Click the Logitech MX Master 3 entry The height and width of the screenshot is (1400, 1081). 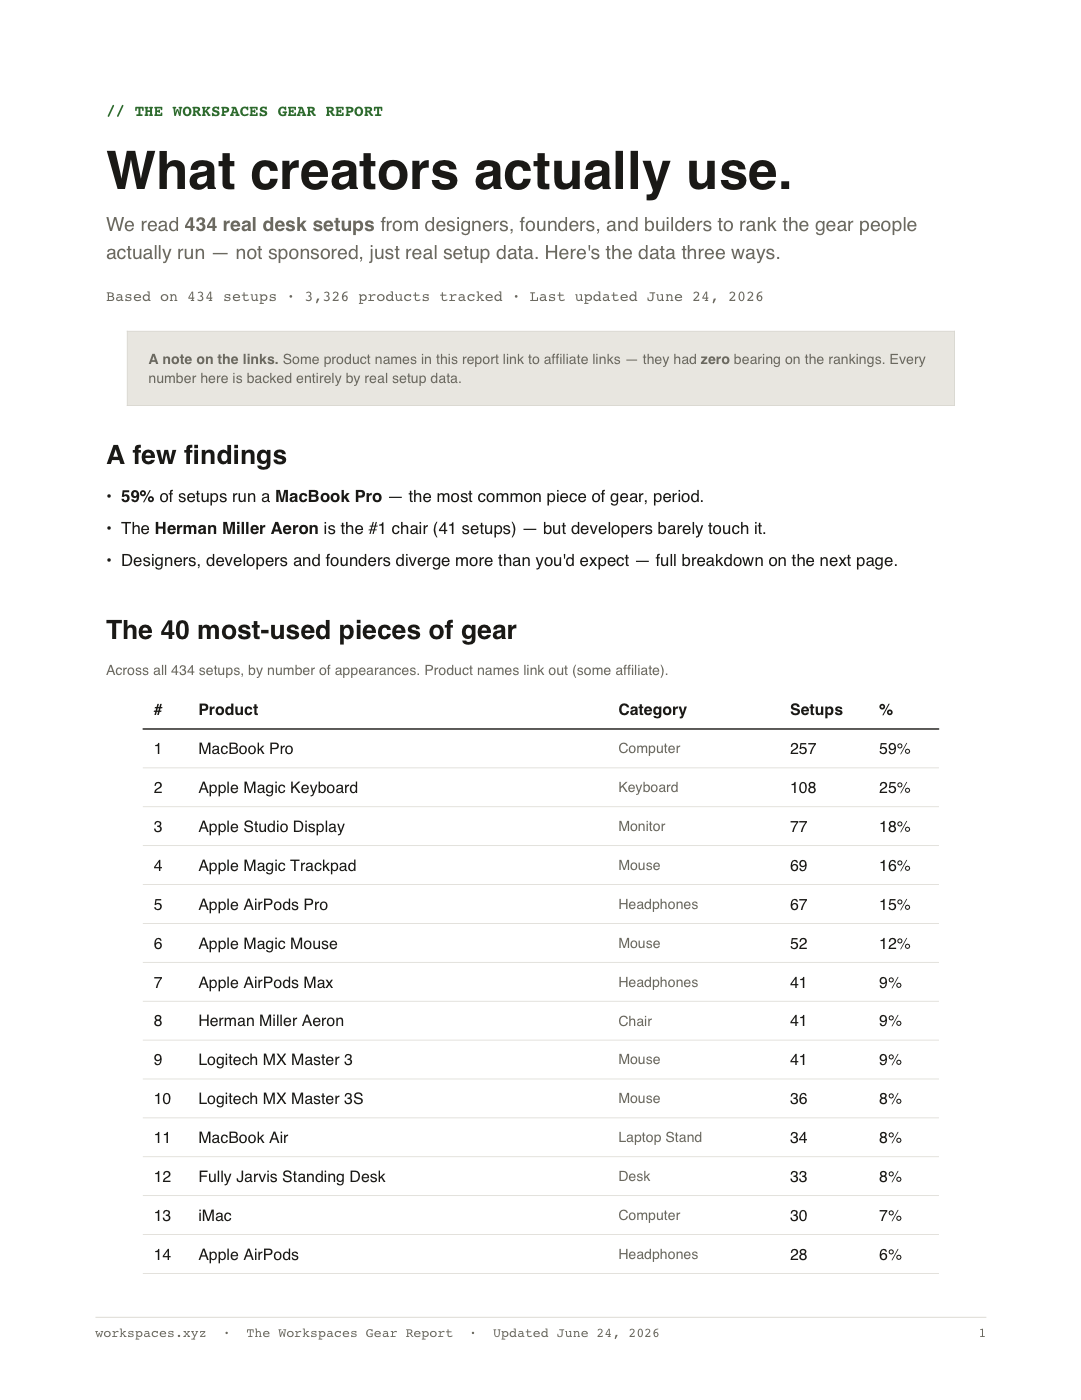pos(275,1059)
